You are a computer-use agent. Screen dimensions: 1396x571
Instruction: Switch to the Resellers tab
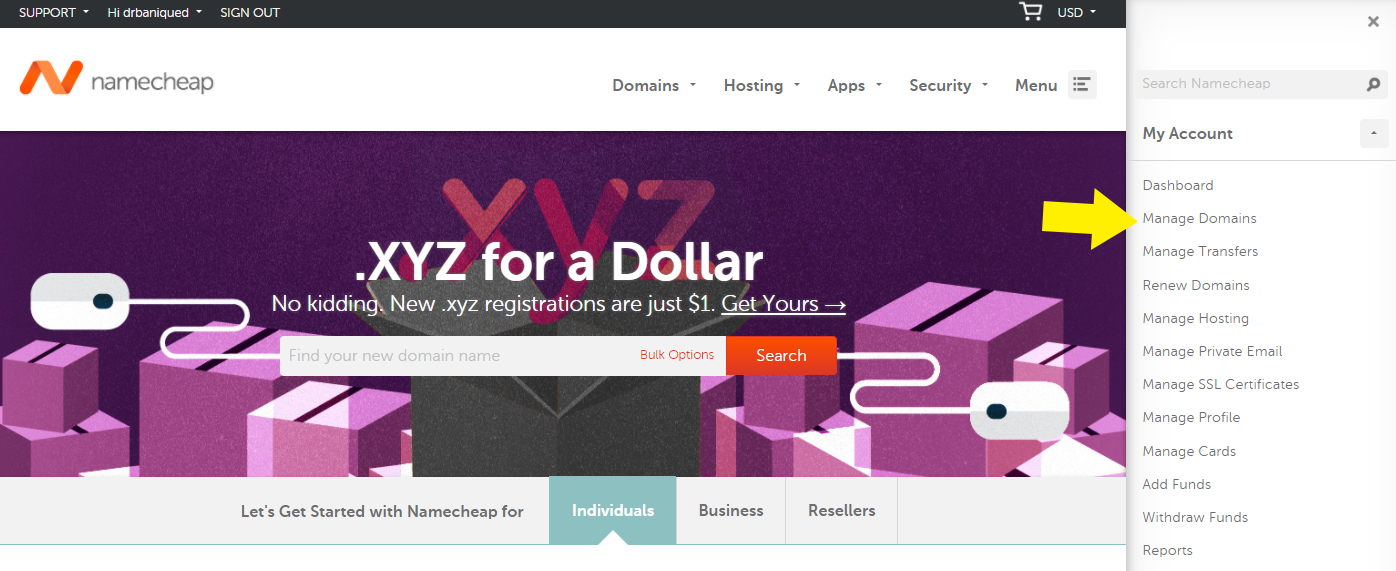tap(842, 510)
